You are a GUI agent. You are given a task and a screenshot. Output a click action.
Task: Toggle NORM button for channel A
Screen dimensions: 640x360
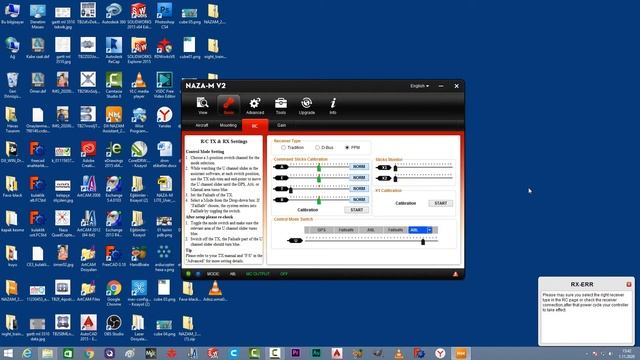coord(359,167)
